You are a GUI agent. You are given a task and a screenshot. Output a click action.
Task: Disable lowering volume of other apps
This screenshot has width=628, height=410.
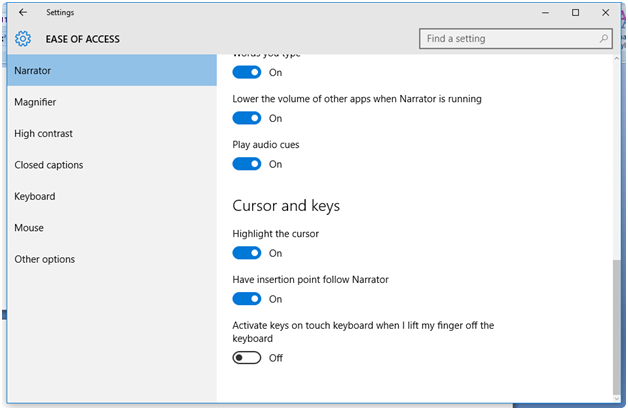coord(246,118)
